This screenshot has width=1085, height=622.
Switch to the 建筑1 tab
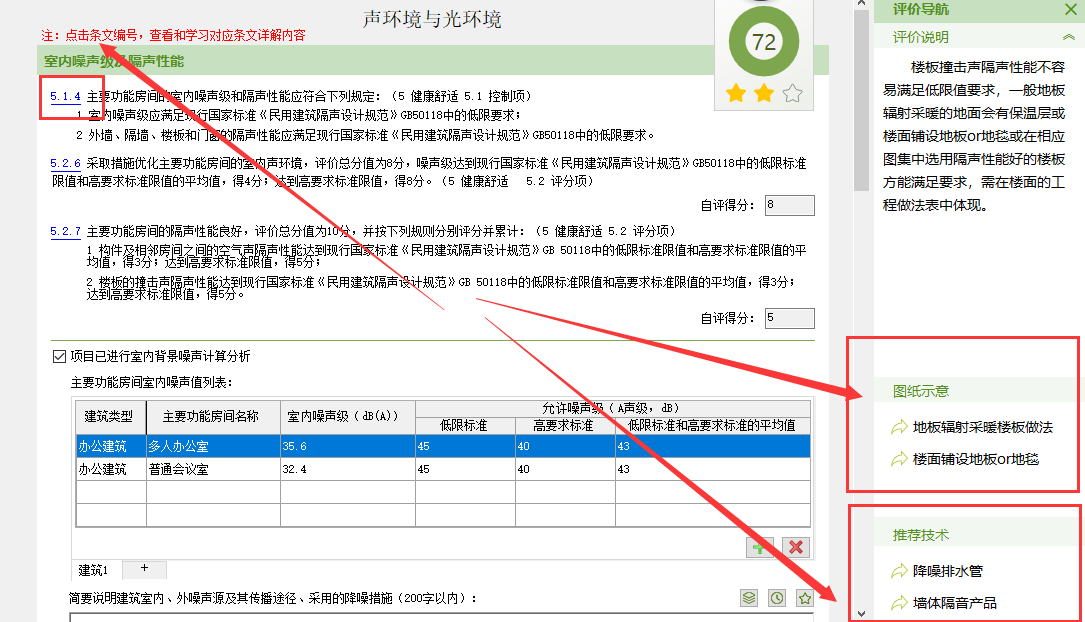pos(91,568)
